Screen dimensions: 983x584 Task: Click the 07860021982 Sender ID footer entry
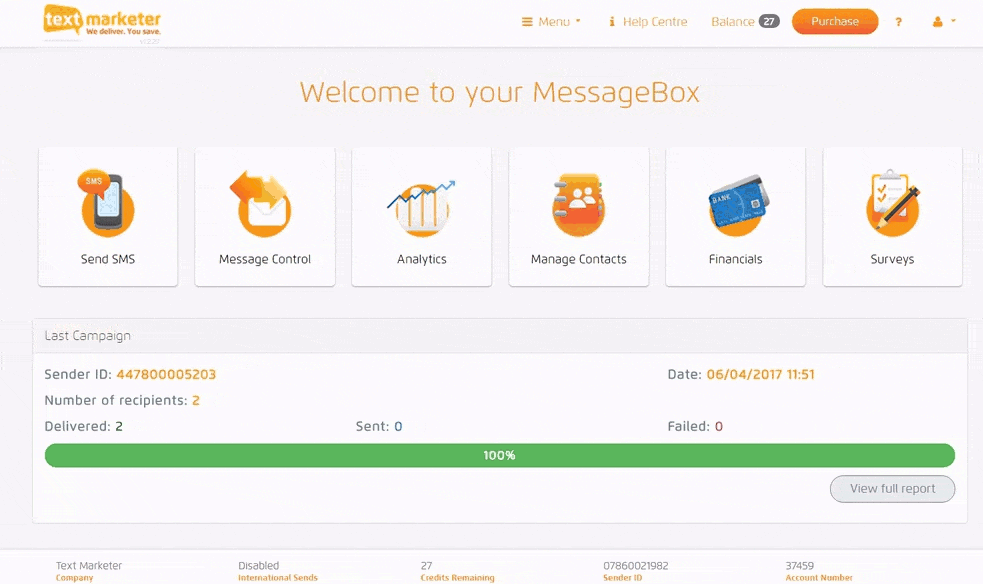636,571
